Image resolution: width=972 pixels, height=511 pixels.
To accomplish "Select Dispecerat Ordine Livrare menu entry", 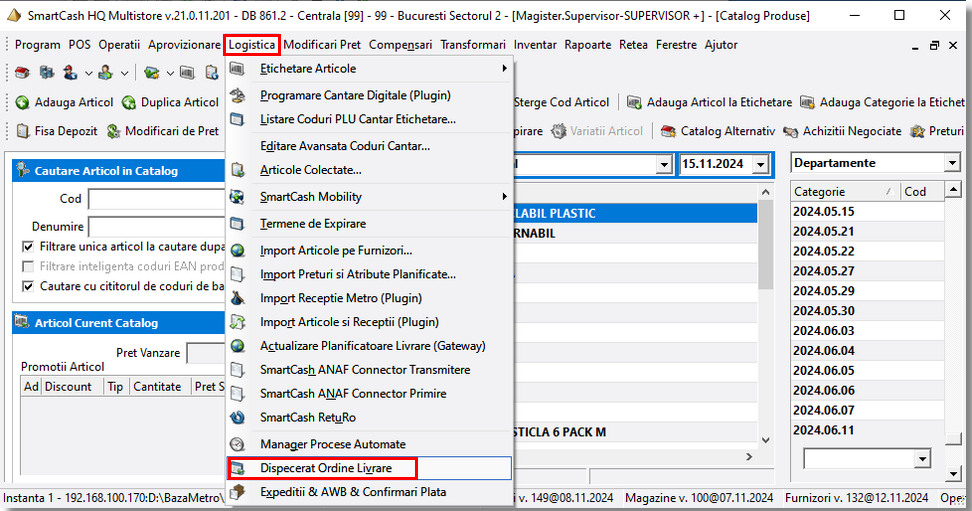I will click(369, 468).
